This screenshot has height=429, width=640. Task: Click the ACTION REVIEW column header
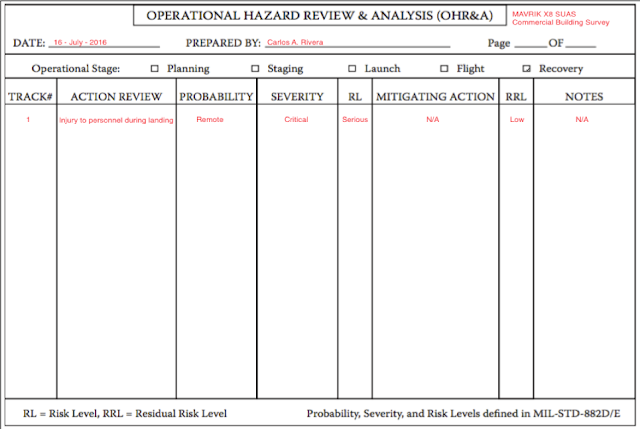tap(116, 97)
